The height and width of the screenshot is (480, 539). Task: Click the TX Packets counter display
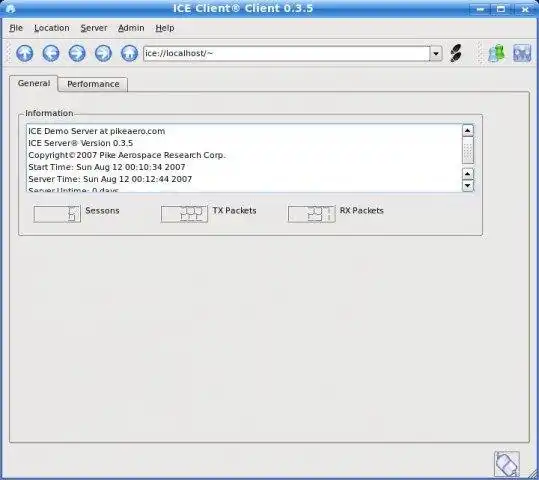(184, 214)
